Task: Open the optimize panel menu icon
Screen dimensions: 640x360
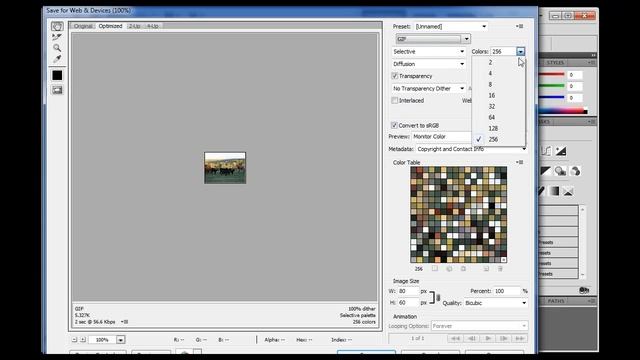Action: pos(520,27)
